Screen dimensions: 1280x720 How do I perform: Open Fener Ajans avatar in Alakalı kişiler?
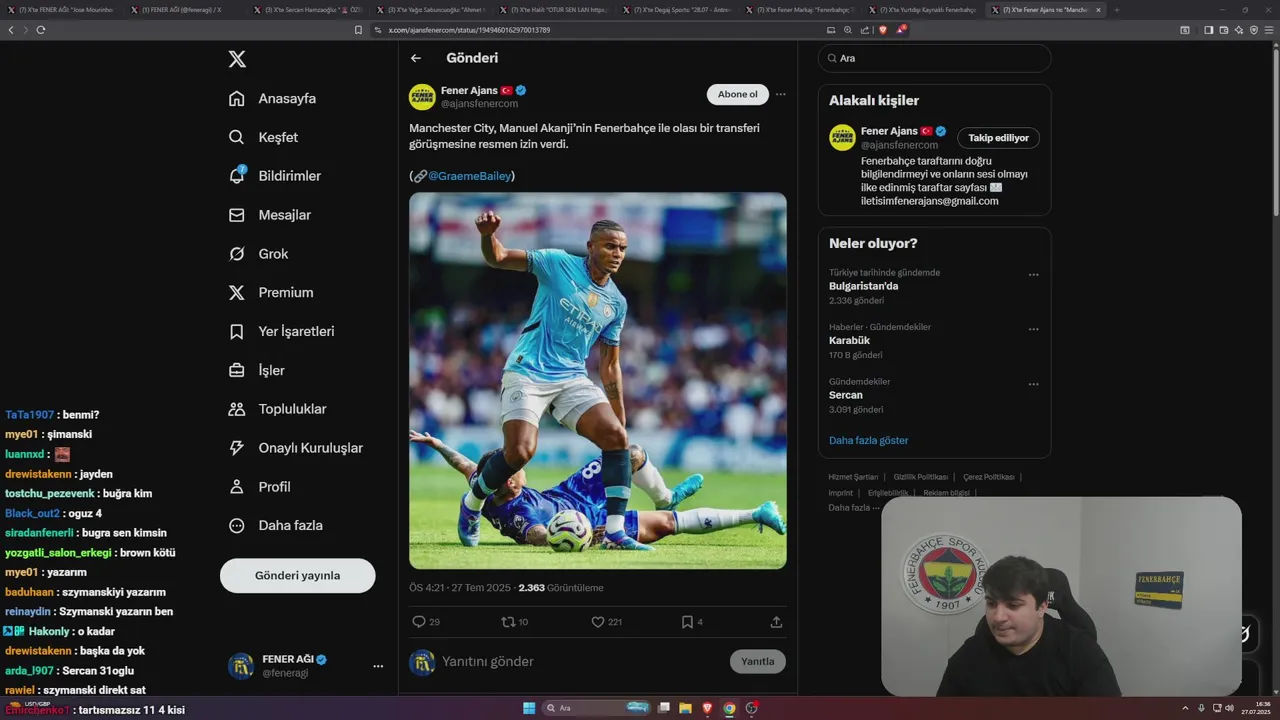[x=842, y=137]
